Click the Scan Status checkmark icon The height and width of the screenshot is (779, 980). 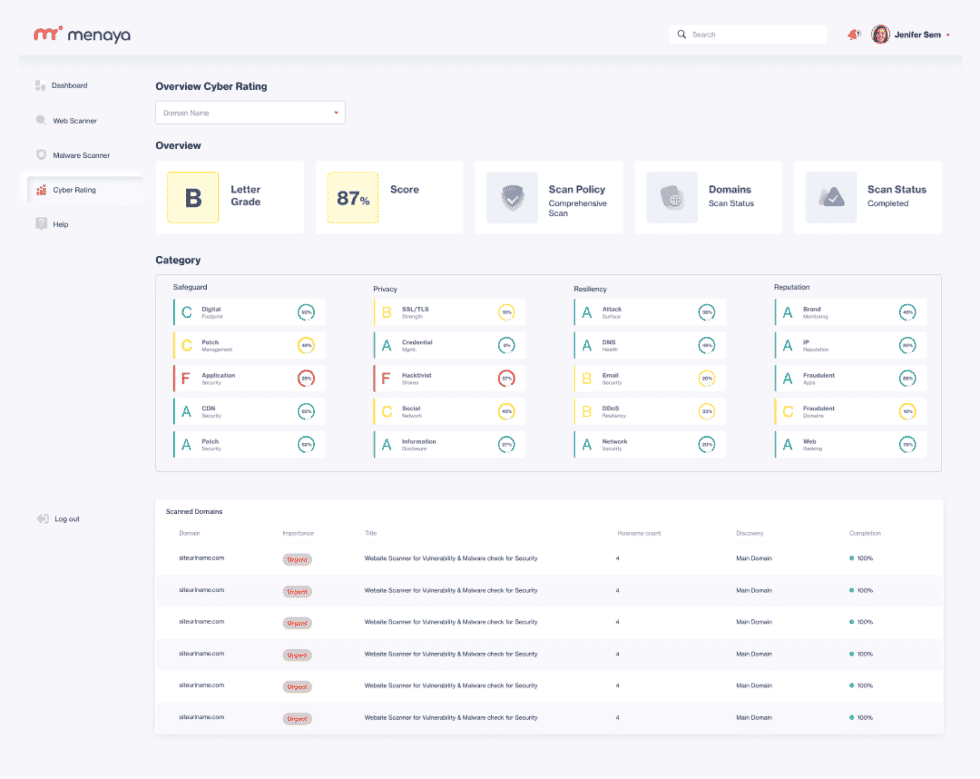[829, 197]
